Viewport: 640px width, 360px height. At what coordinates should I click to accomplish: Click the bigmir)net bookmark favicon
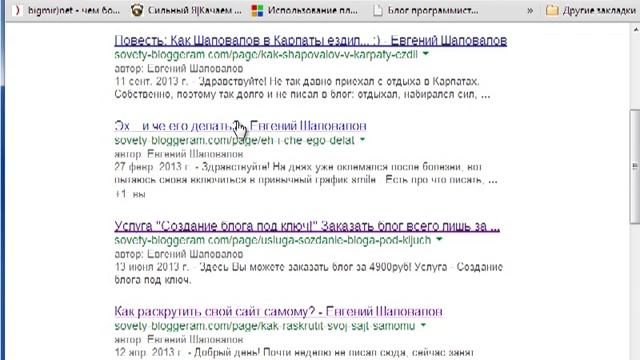coord(18,11)
